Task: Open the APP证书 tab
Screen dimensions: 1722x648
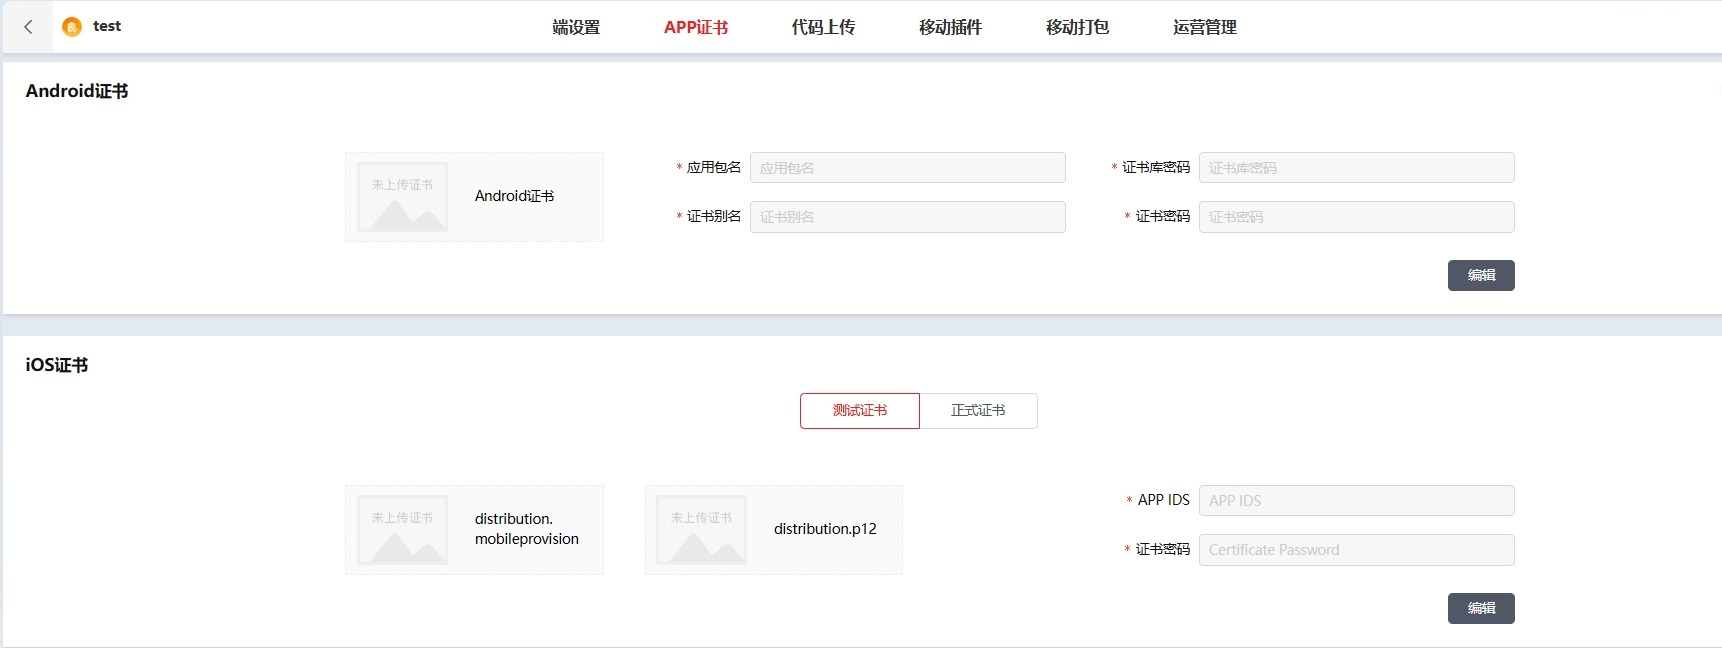Action: coord(696,27)
